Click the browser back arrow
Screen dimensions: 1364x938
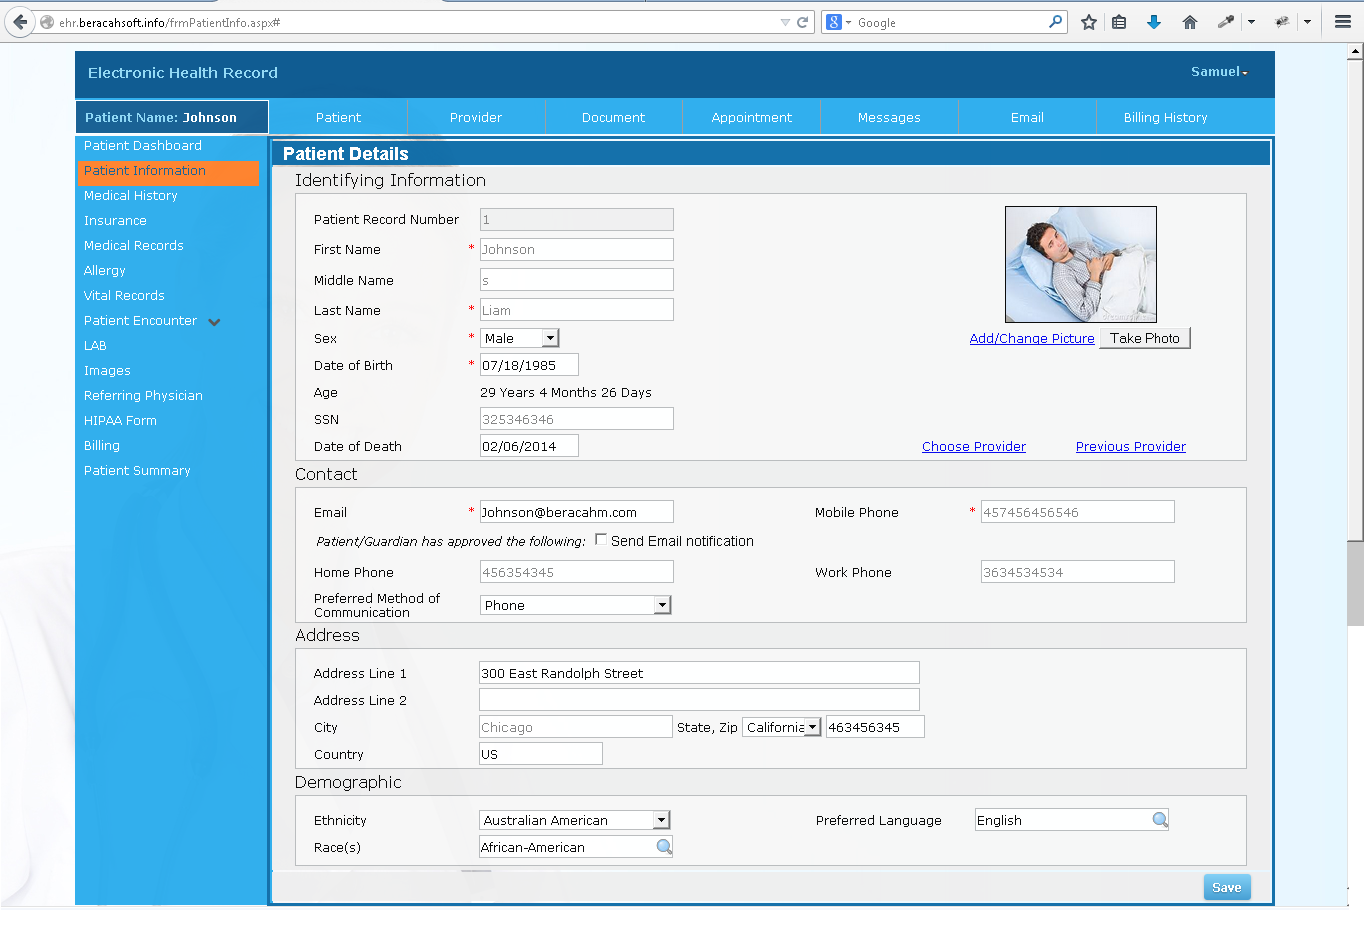pyautogui.click(x=20, y=22)
